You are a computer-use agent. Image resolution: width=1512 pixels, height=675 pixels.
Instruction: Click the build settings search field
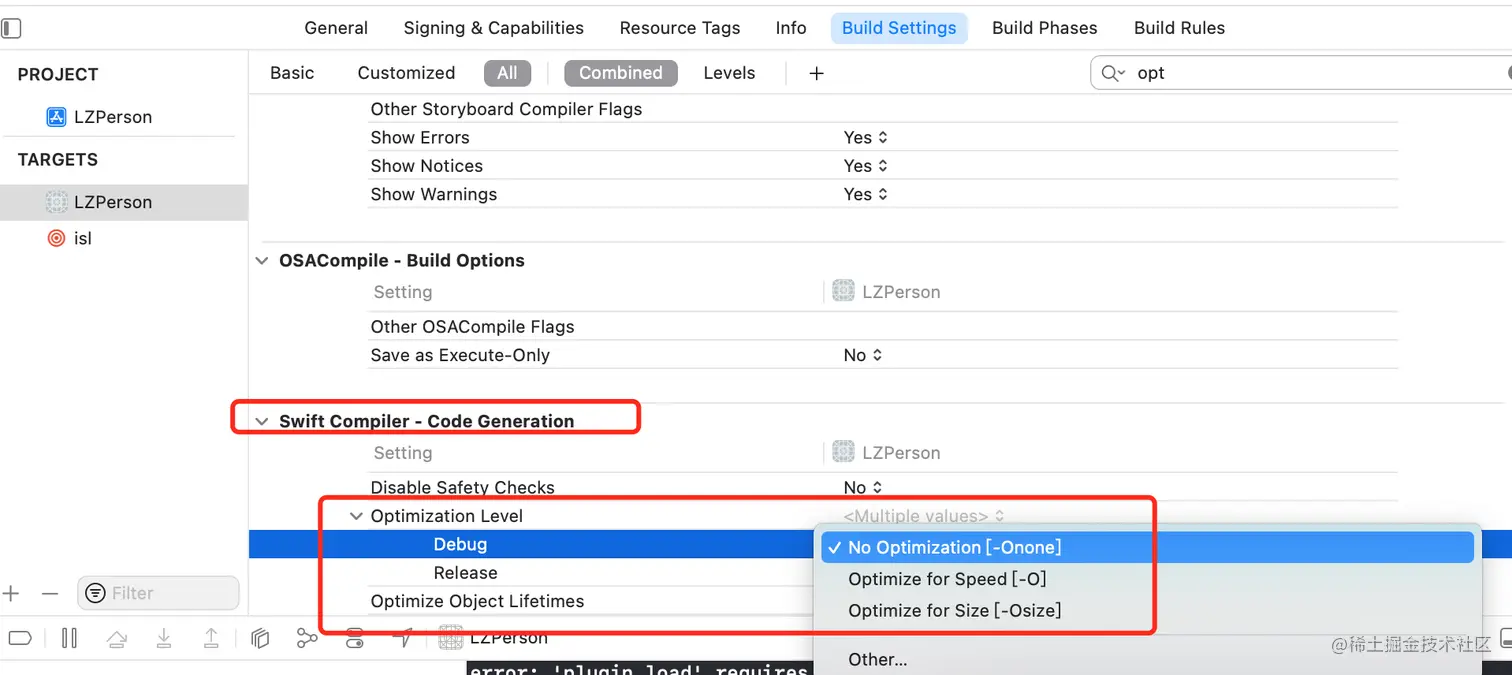click(x=1300, y=73)
